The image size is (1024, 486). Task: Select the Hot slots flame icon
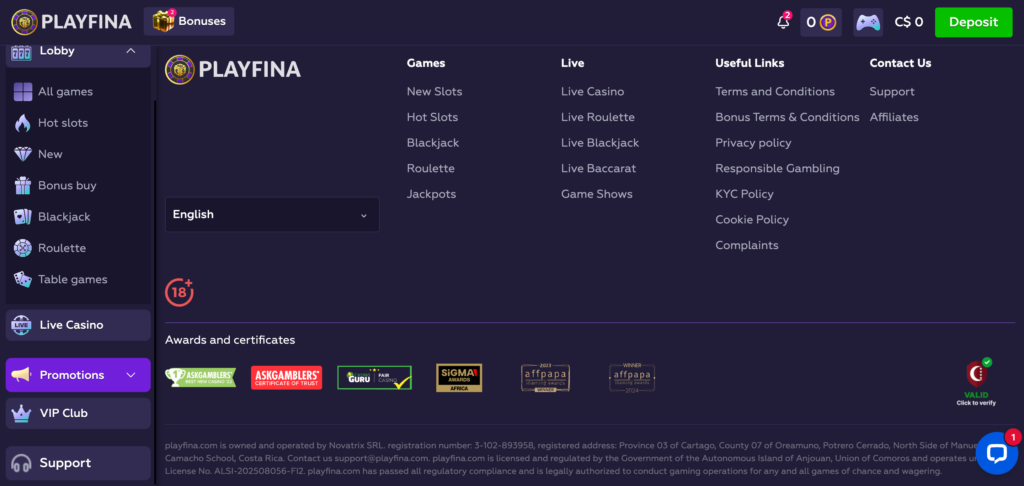(23, 123)
